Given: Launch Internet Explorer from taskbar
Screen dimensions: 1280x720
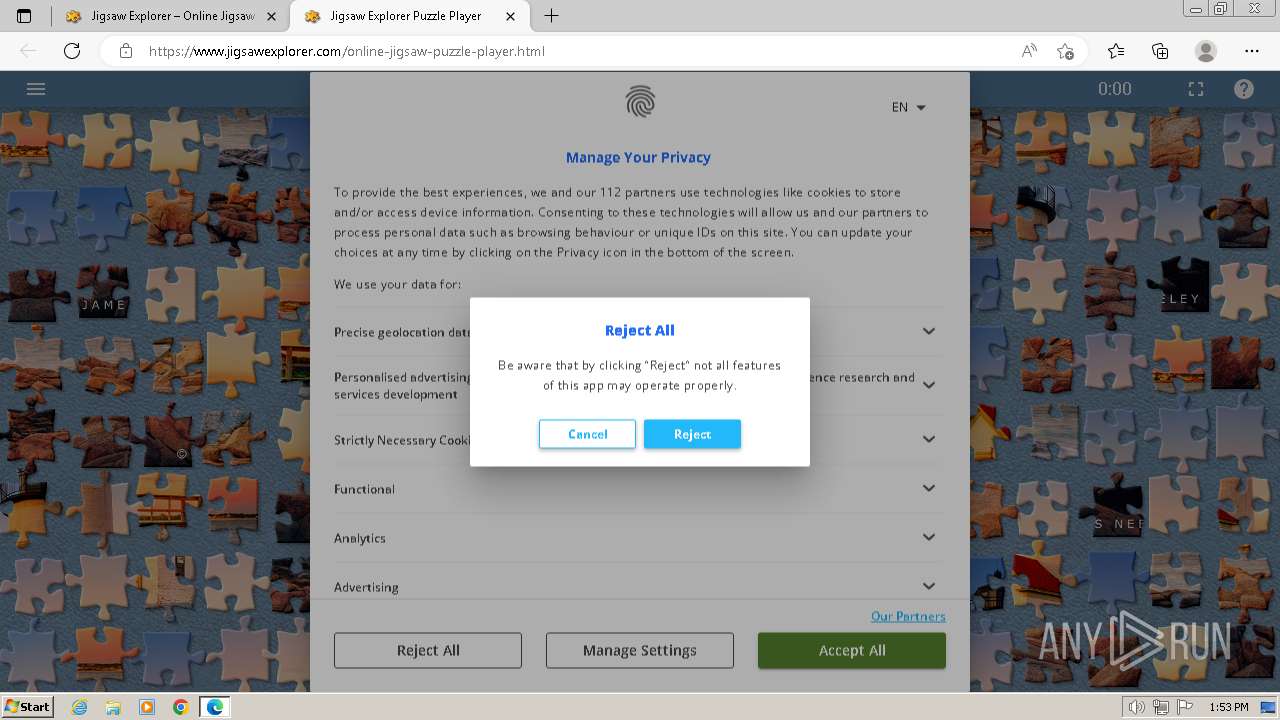Looking at the screenshot, I should (x=80, y=707).
